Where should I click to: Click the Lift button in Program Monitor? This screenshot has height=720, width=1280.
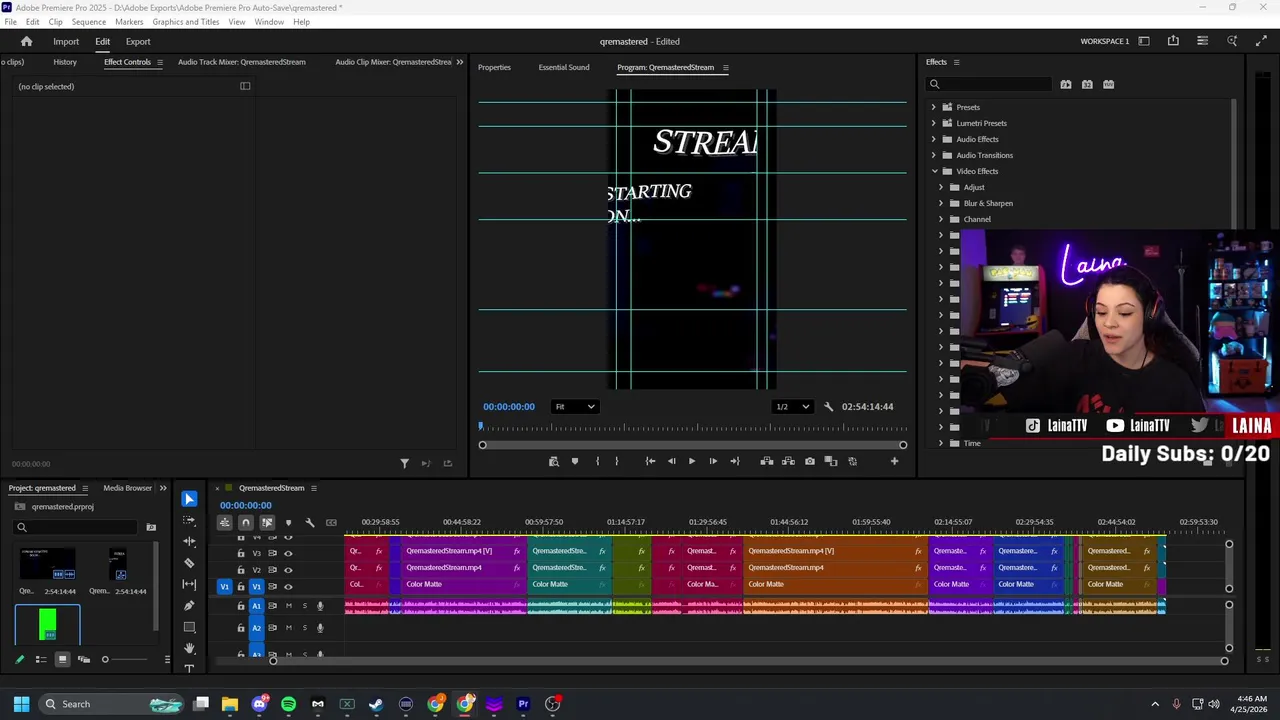tap(766, 461)
